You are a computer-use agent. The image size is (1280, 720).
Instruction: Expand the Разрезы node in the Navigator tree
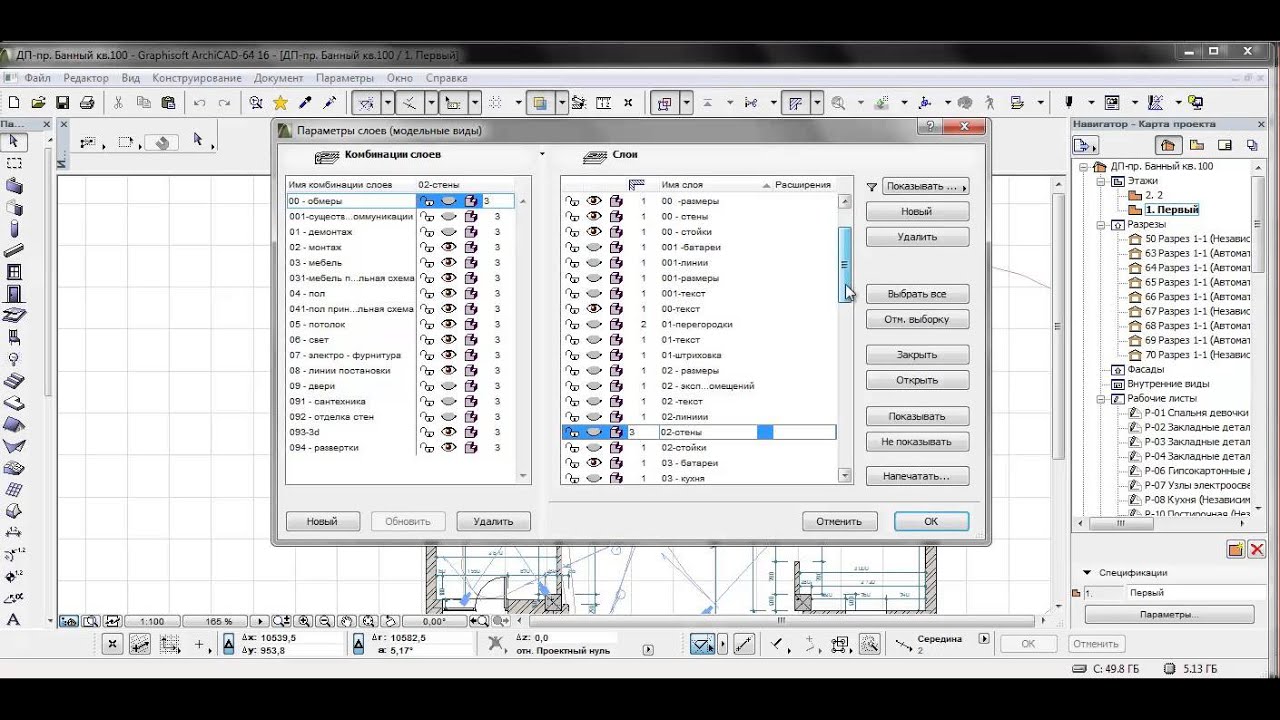[1103, 225]
